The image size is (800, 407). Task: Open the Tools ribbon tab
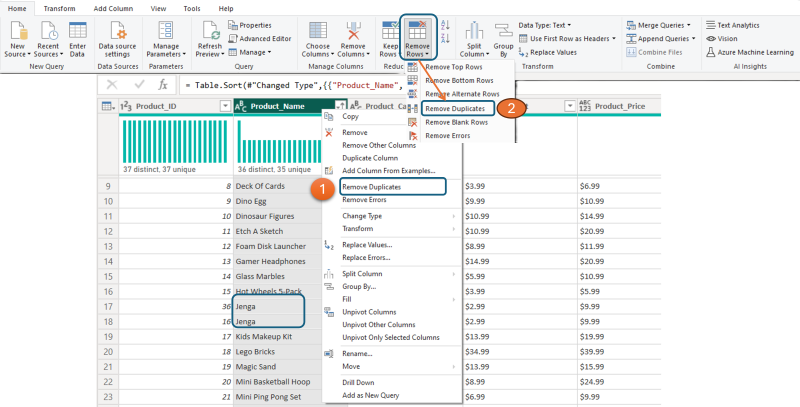[x=192, y=9]
